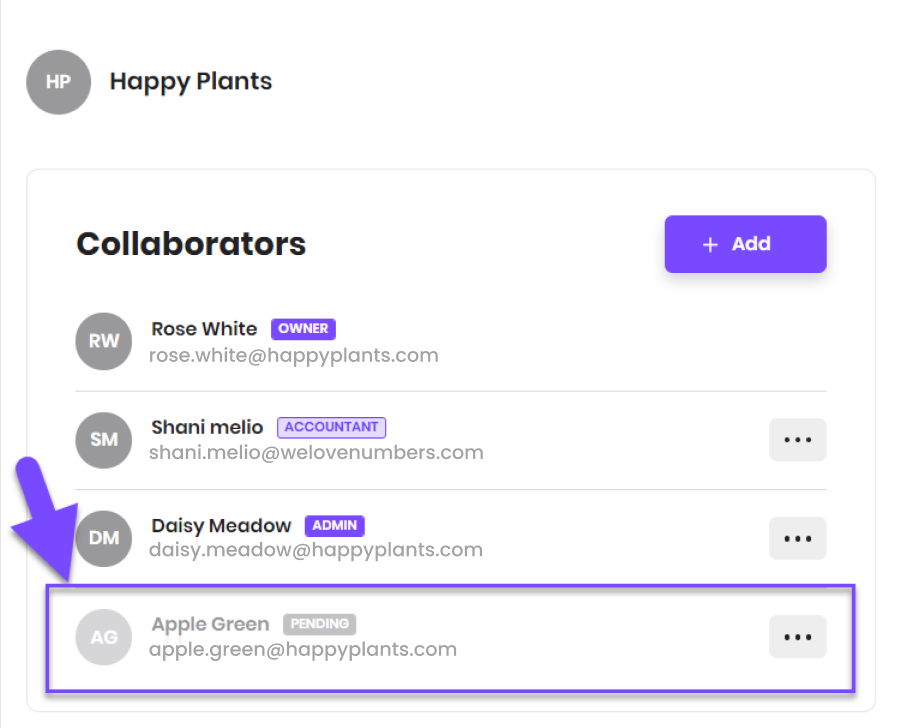Click the DM avatar for Daisy Meadow
The height and width of the screenshot is (728, 898).
pos(104,538)
